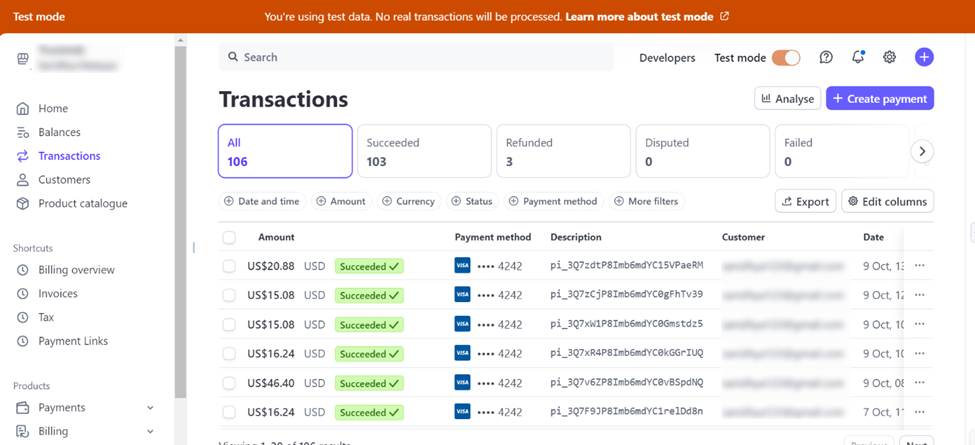Switch to the Succeeded tab

pyautogui.click(x=424, y=151)
